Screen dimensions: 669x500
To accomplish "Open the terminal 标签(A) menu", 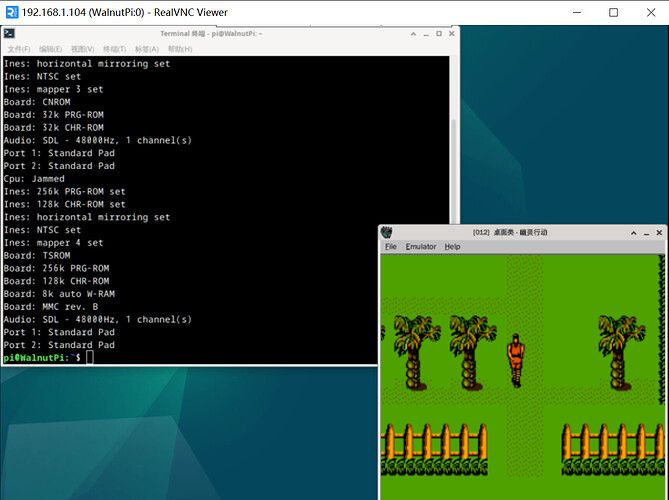I will [x=147, y=48].
